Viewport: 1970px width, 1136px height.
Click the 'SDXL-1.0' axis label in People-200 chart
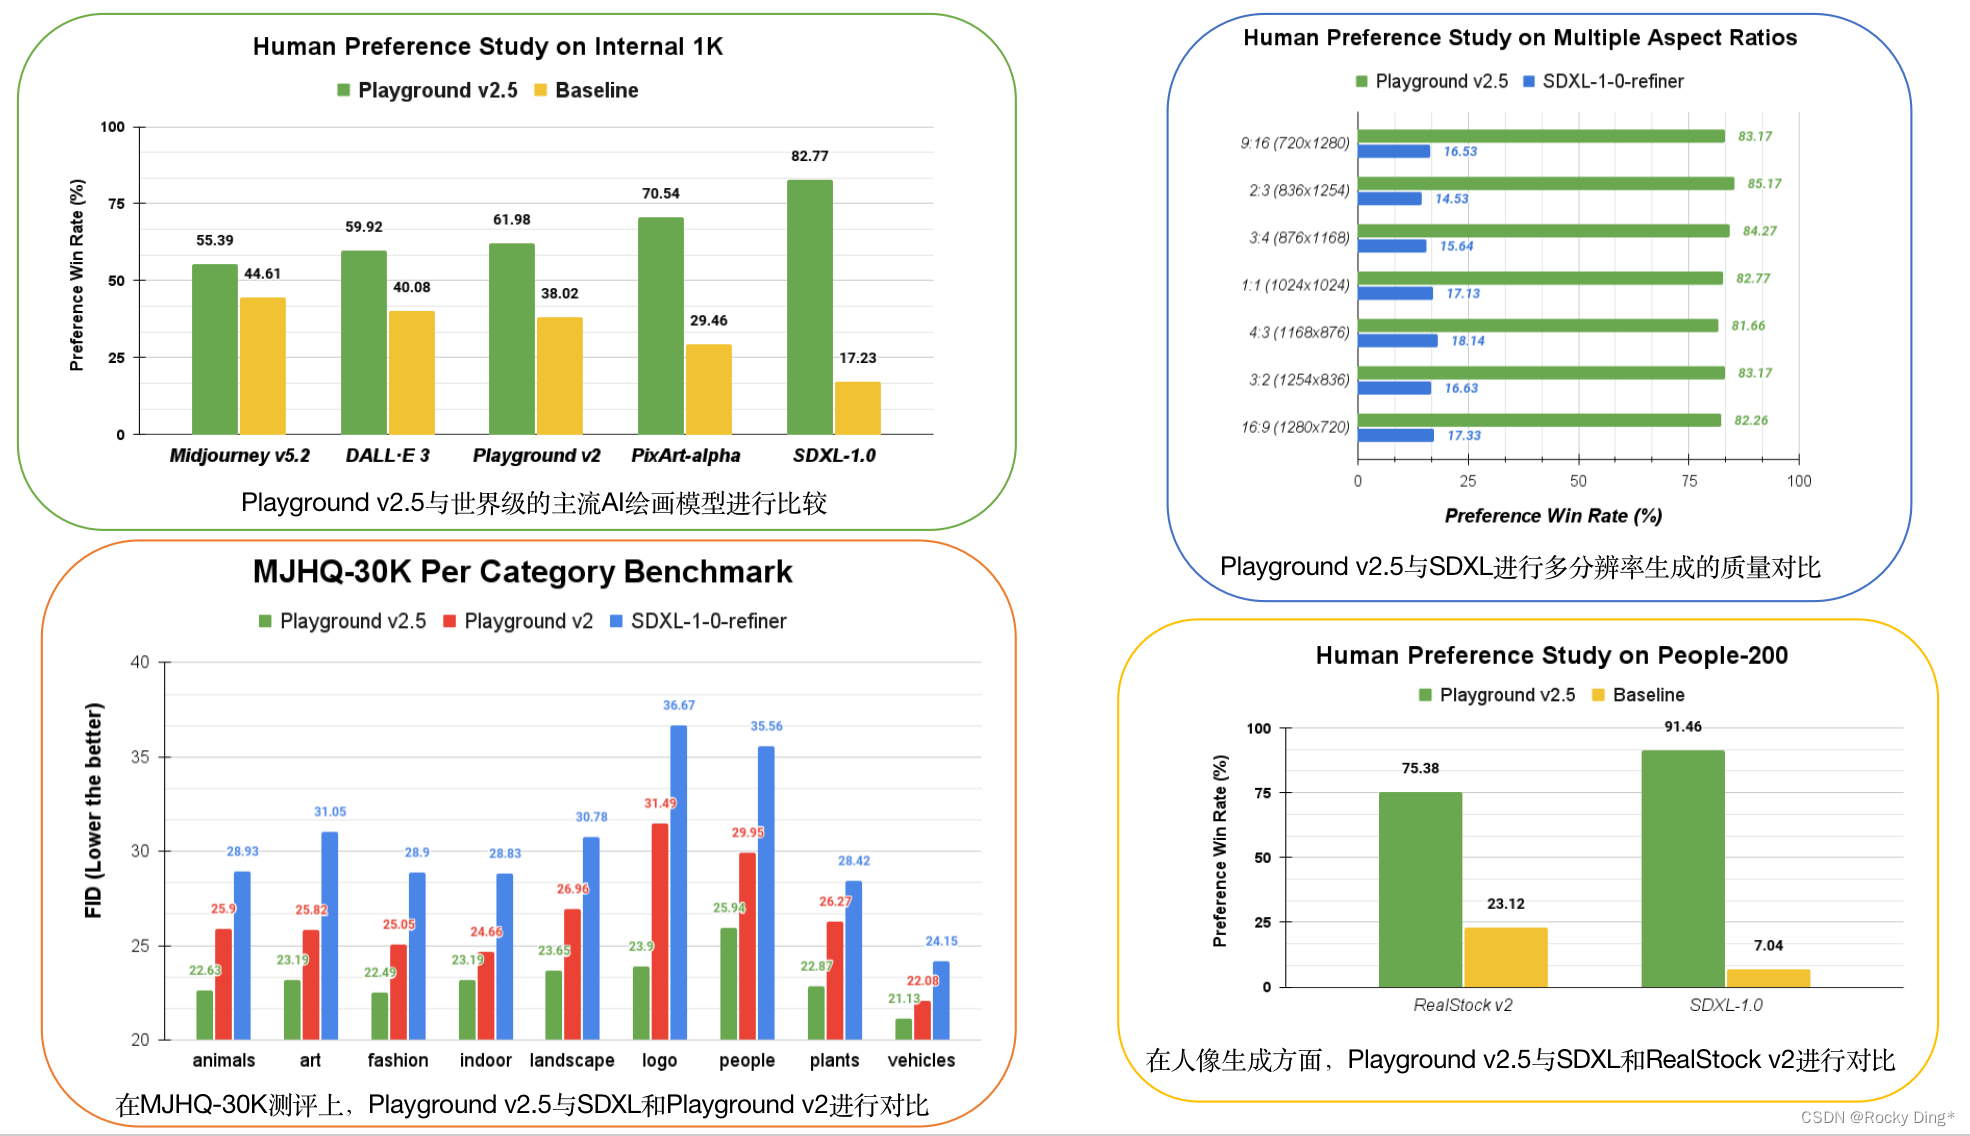tap(1726, 1005)
